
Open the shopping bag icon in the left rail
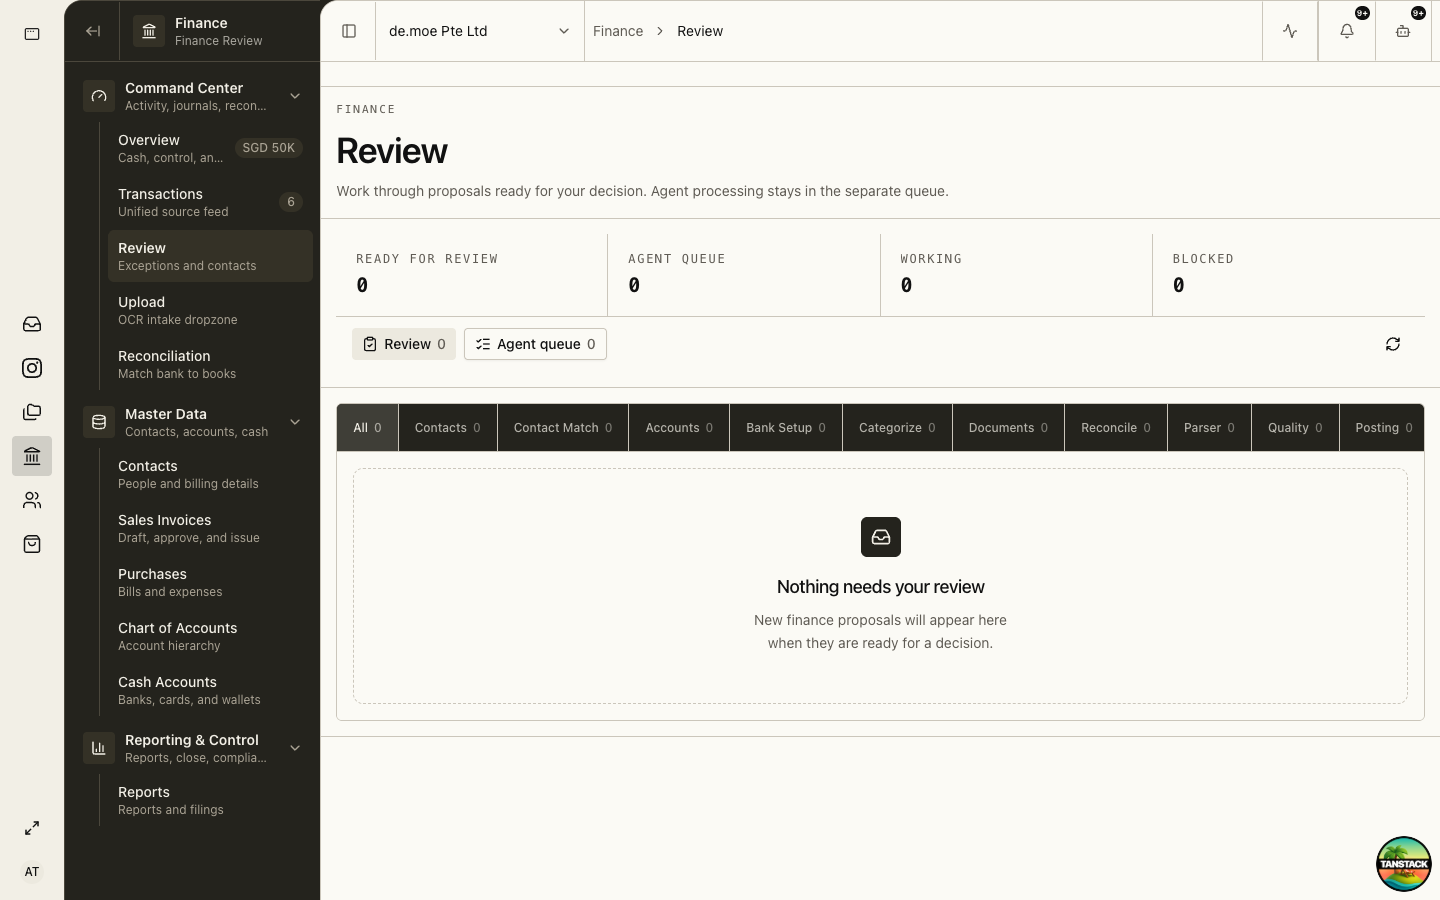(32, 544)
